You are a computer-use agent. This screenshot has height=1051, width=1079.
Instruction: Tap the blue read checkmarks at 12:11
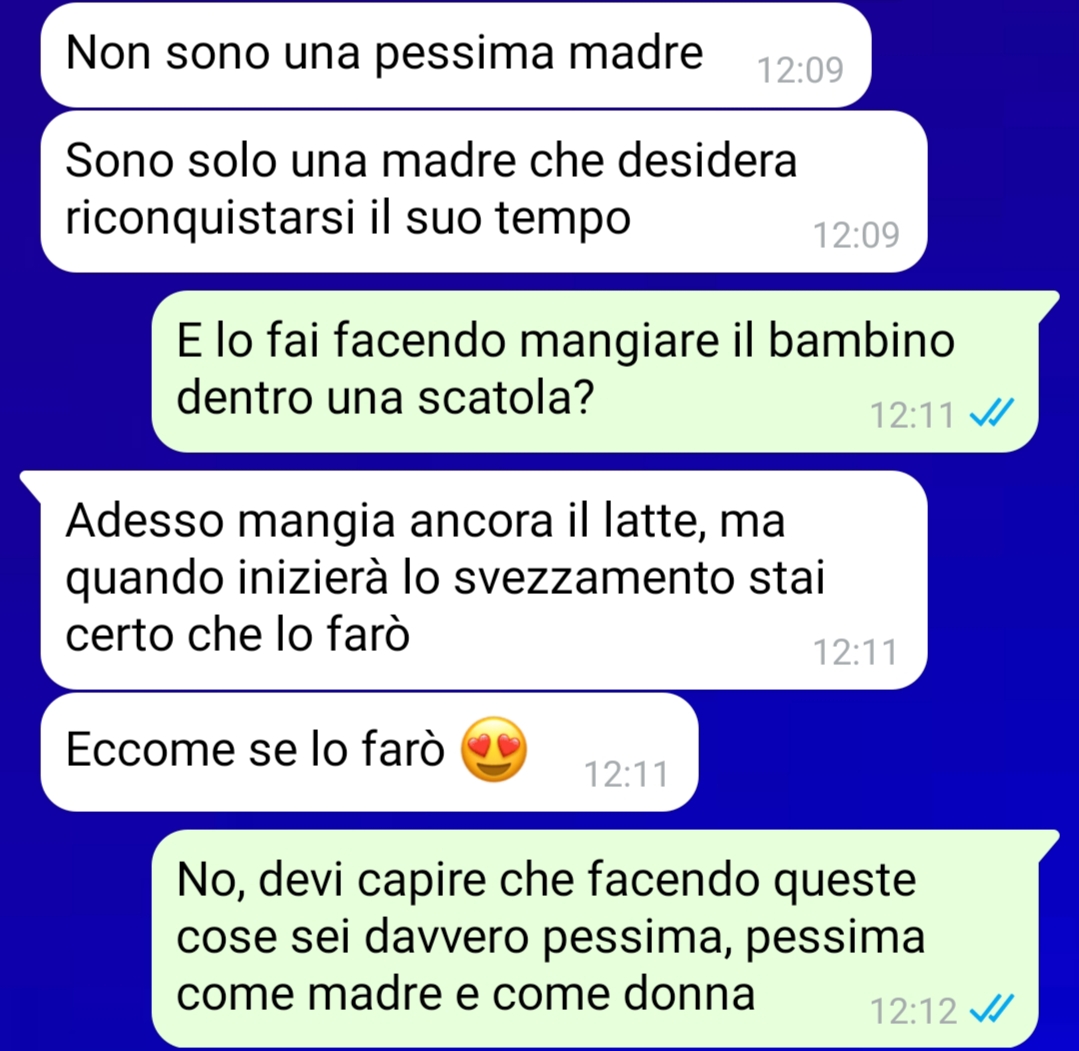[992, 413]
